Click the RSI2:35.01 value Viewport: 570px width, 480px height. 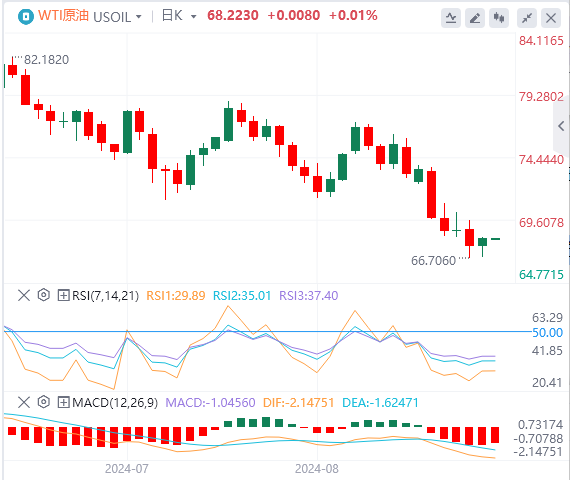pos(242,296)
